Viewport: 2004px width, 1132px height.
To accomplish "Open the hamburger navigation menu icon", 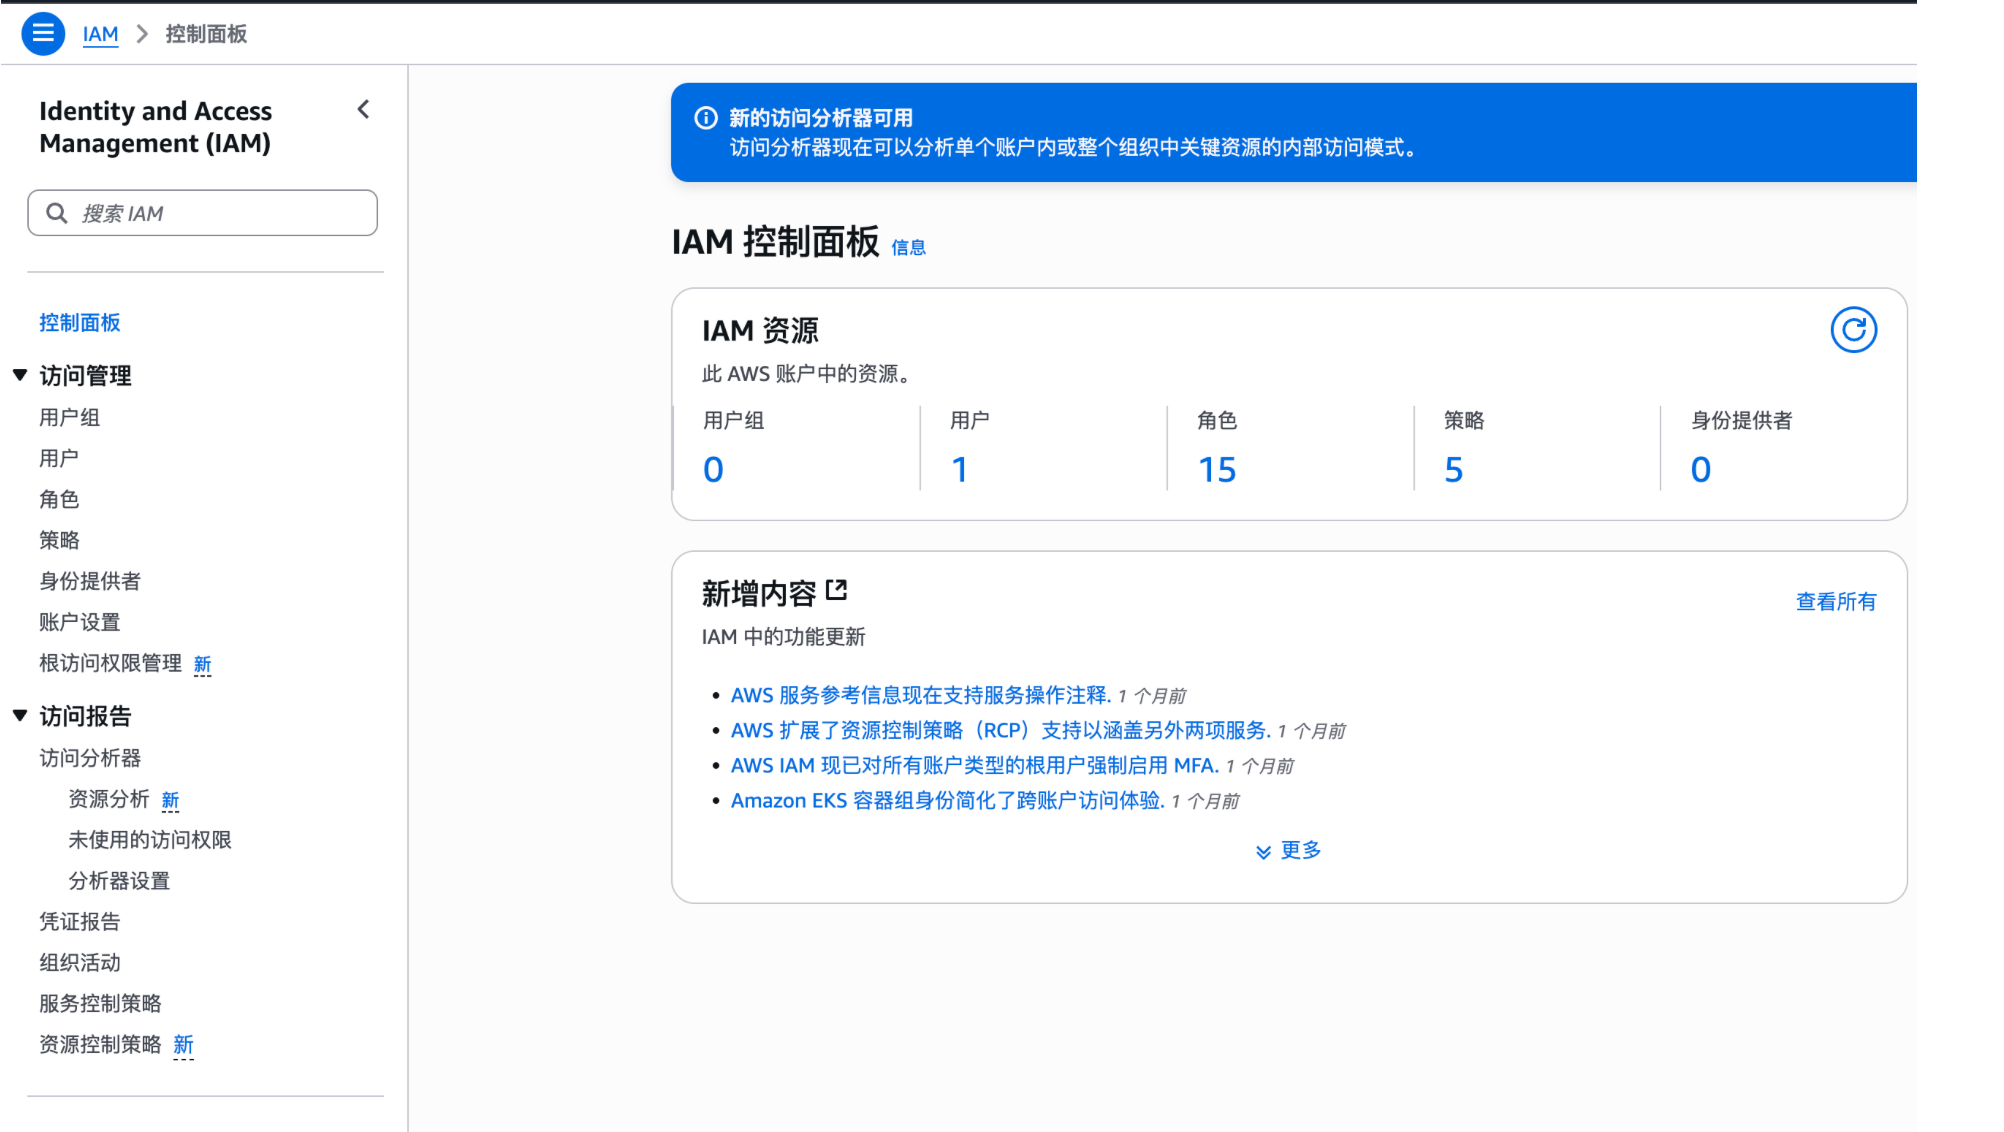I will click(x=43, y=34).
